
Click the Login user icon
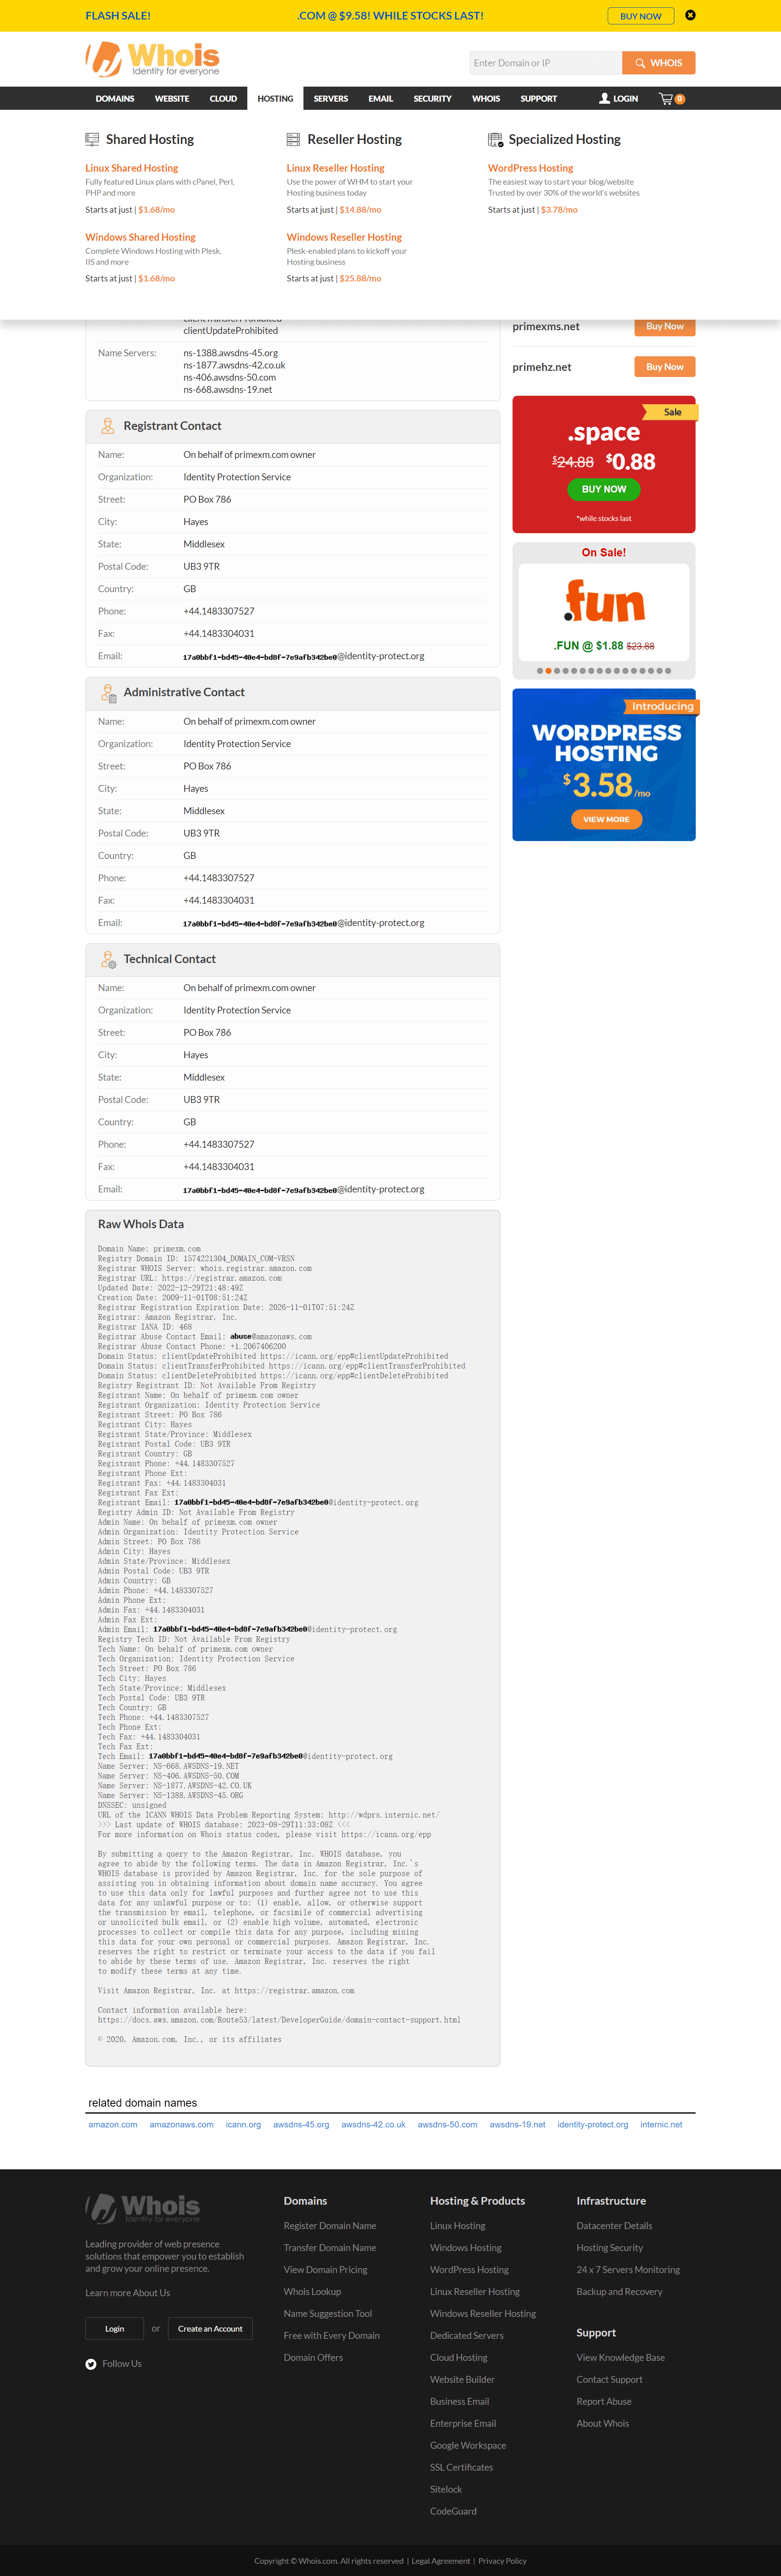[x=604, y=99]
